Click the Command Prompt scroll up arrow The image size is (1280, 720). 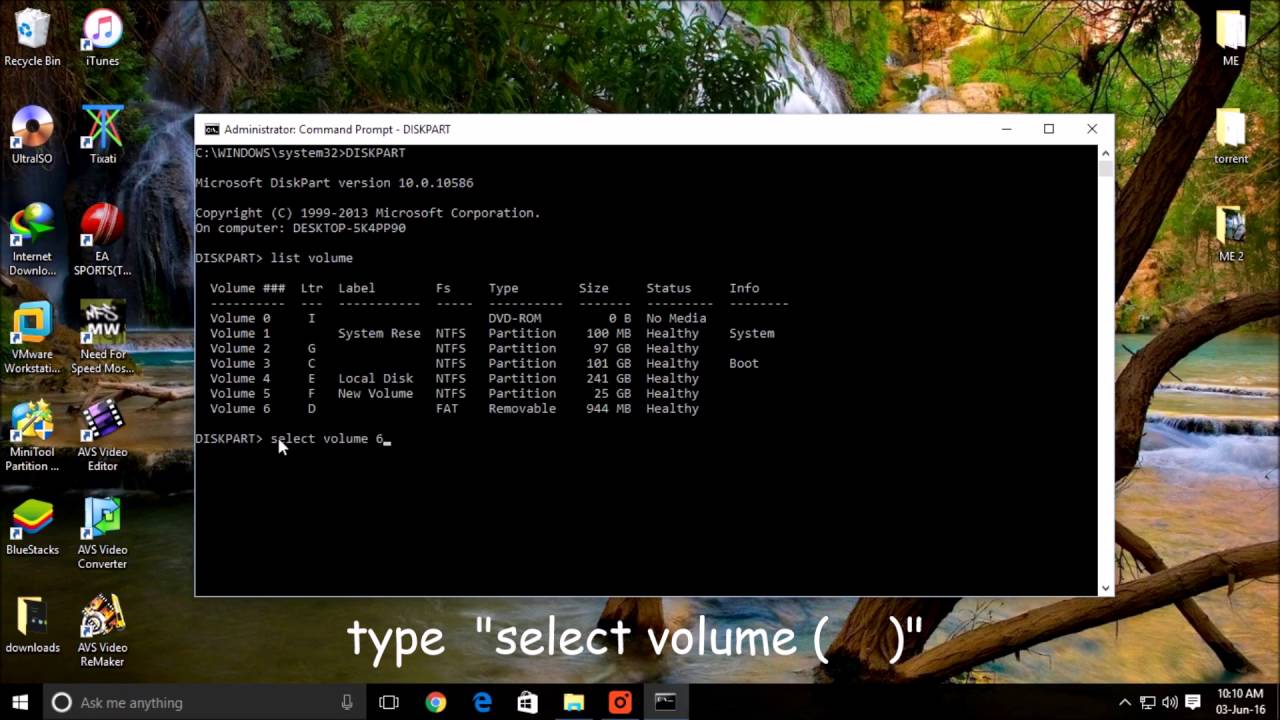(x=1105, y=153)
